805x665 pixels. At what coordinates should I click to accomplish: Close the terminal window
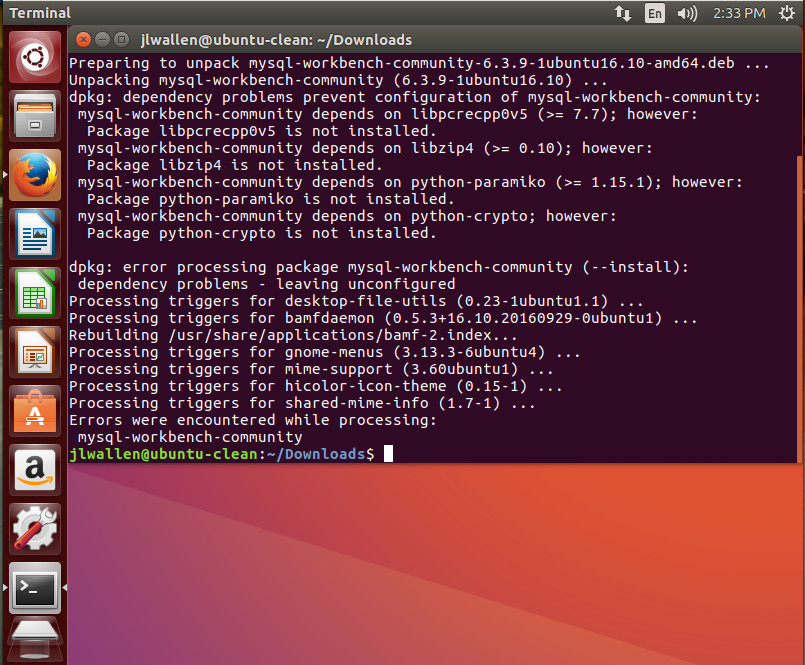[83, 40]
